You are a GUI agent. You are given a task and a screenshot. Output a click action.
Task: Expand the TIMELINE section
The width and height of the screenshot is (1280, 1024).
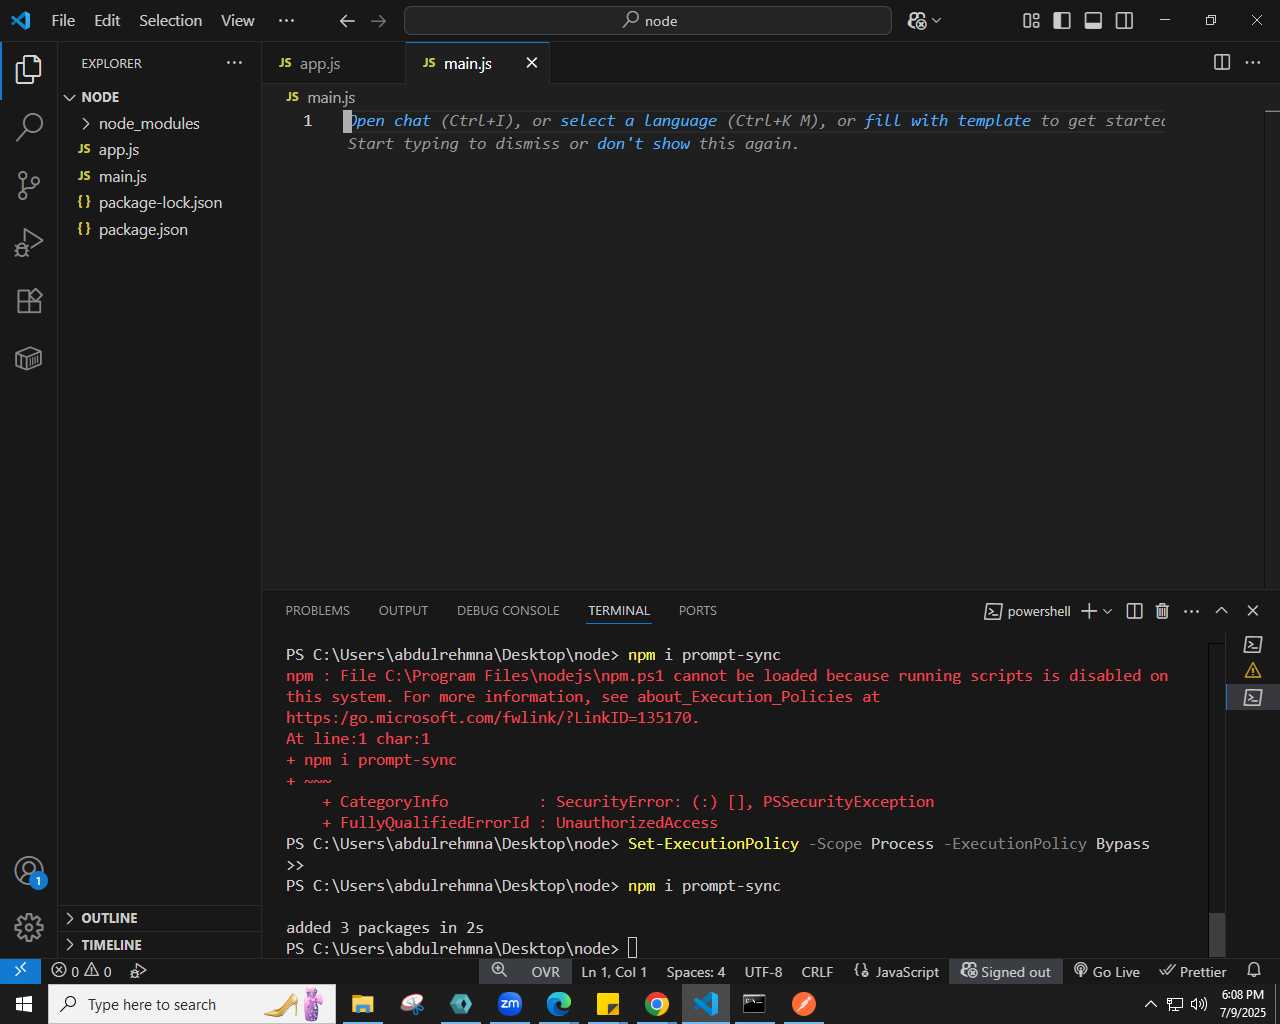160,945
